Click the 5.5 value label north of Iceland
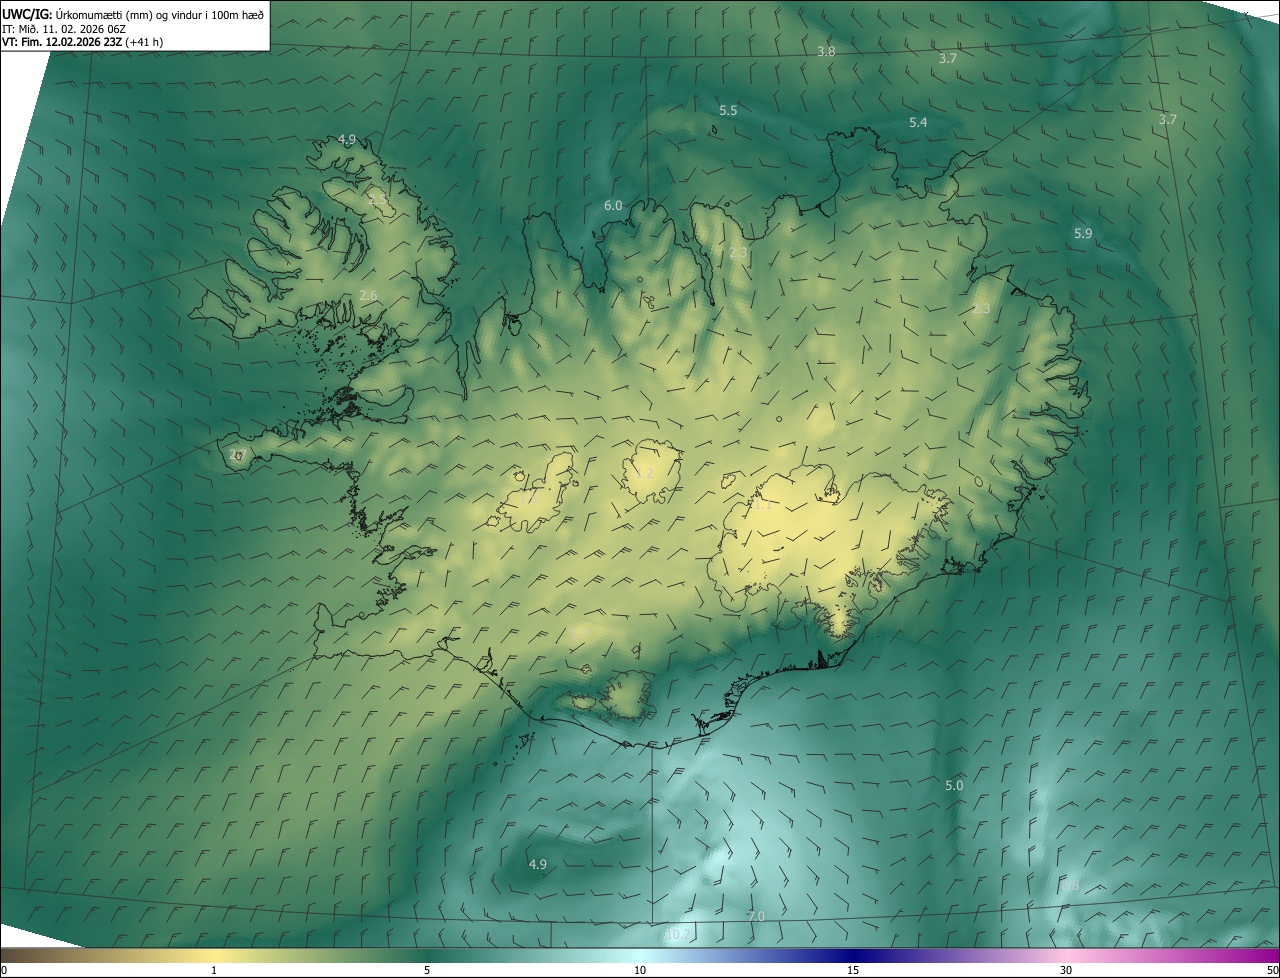Image resolution: width=1280 pixels, height=978 pixels. tap(728, 111)
